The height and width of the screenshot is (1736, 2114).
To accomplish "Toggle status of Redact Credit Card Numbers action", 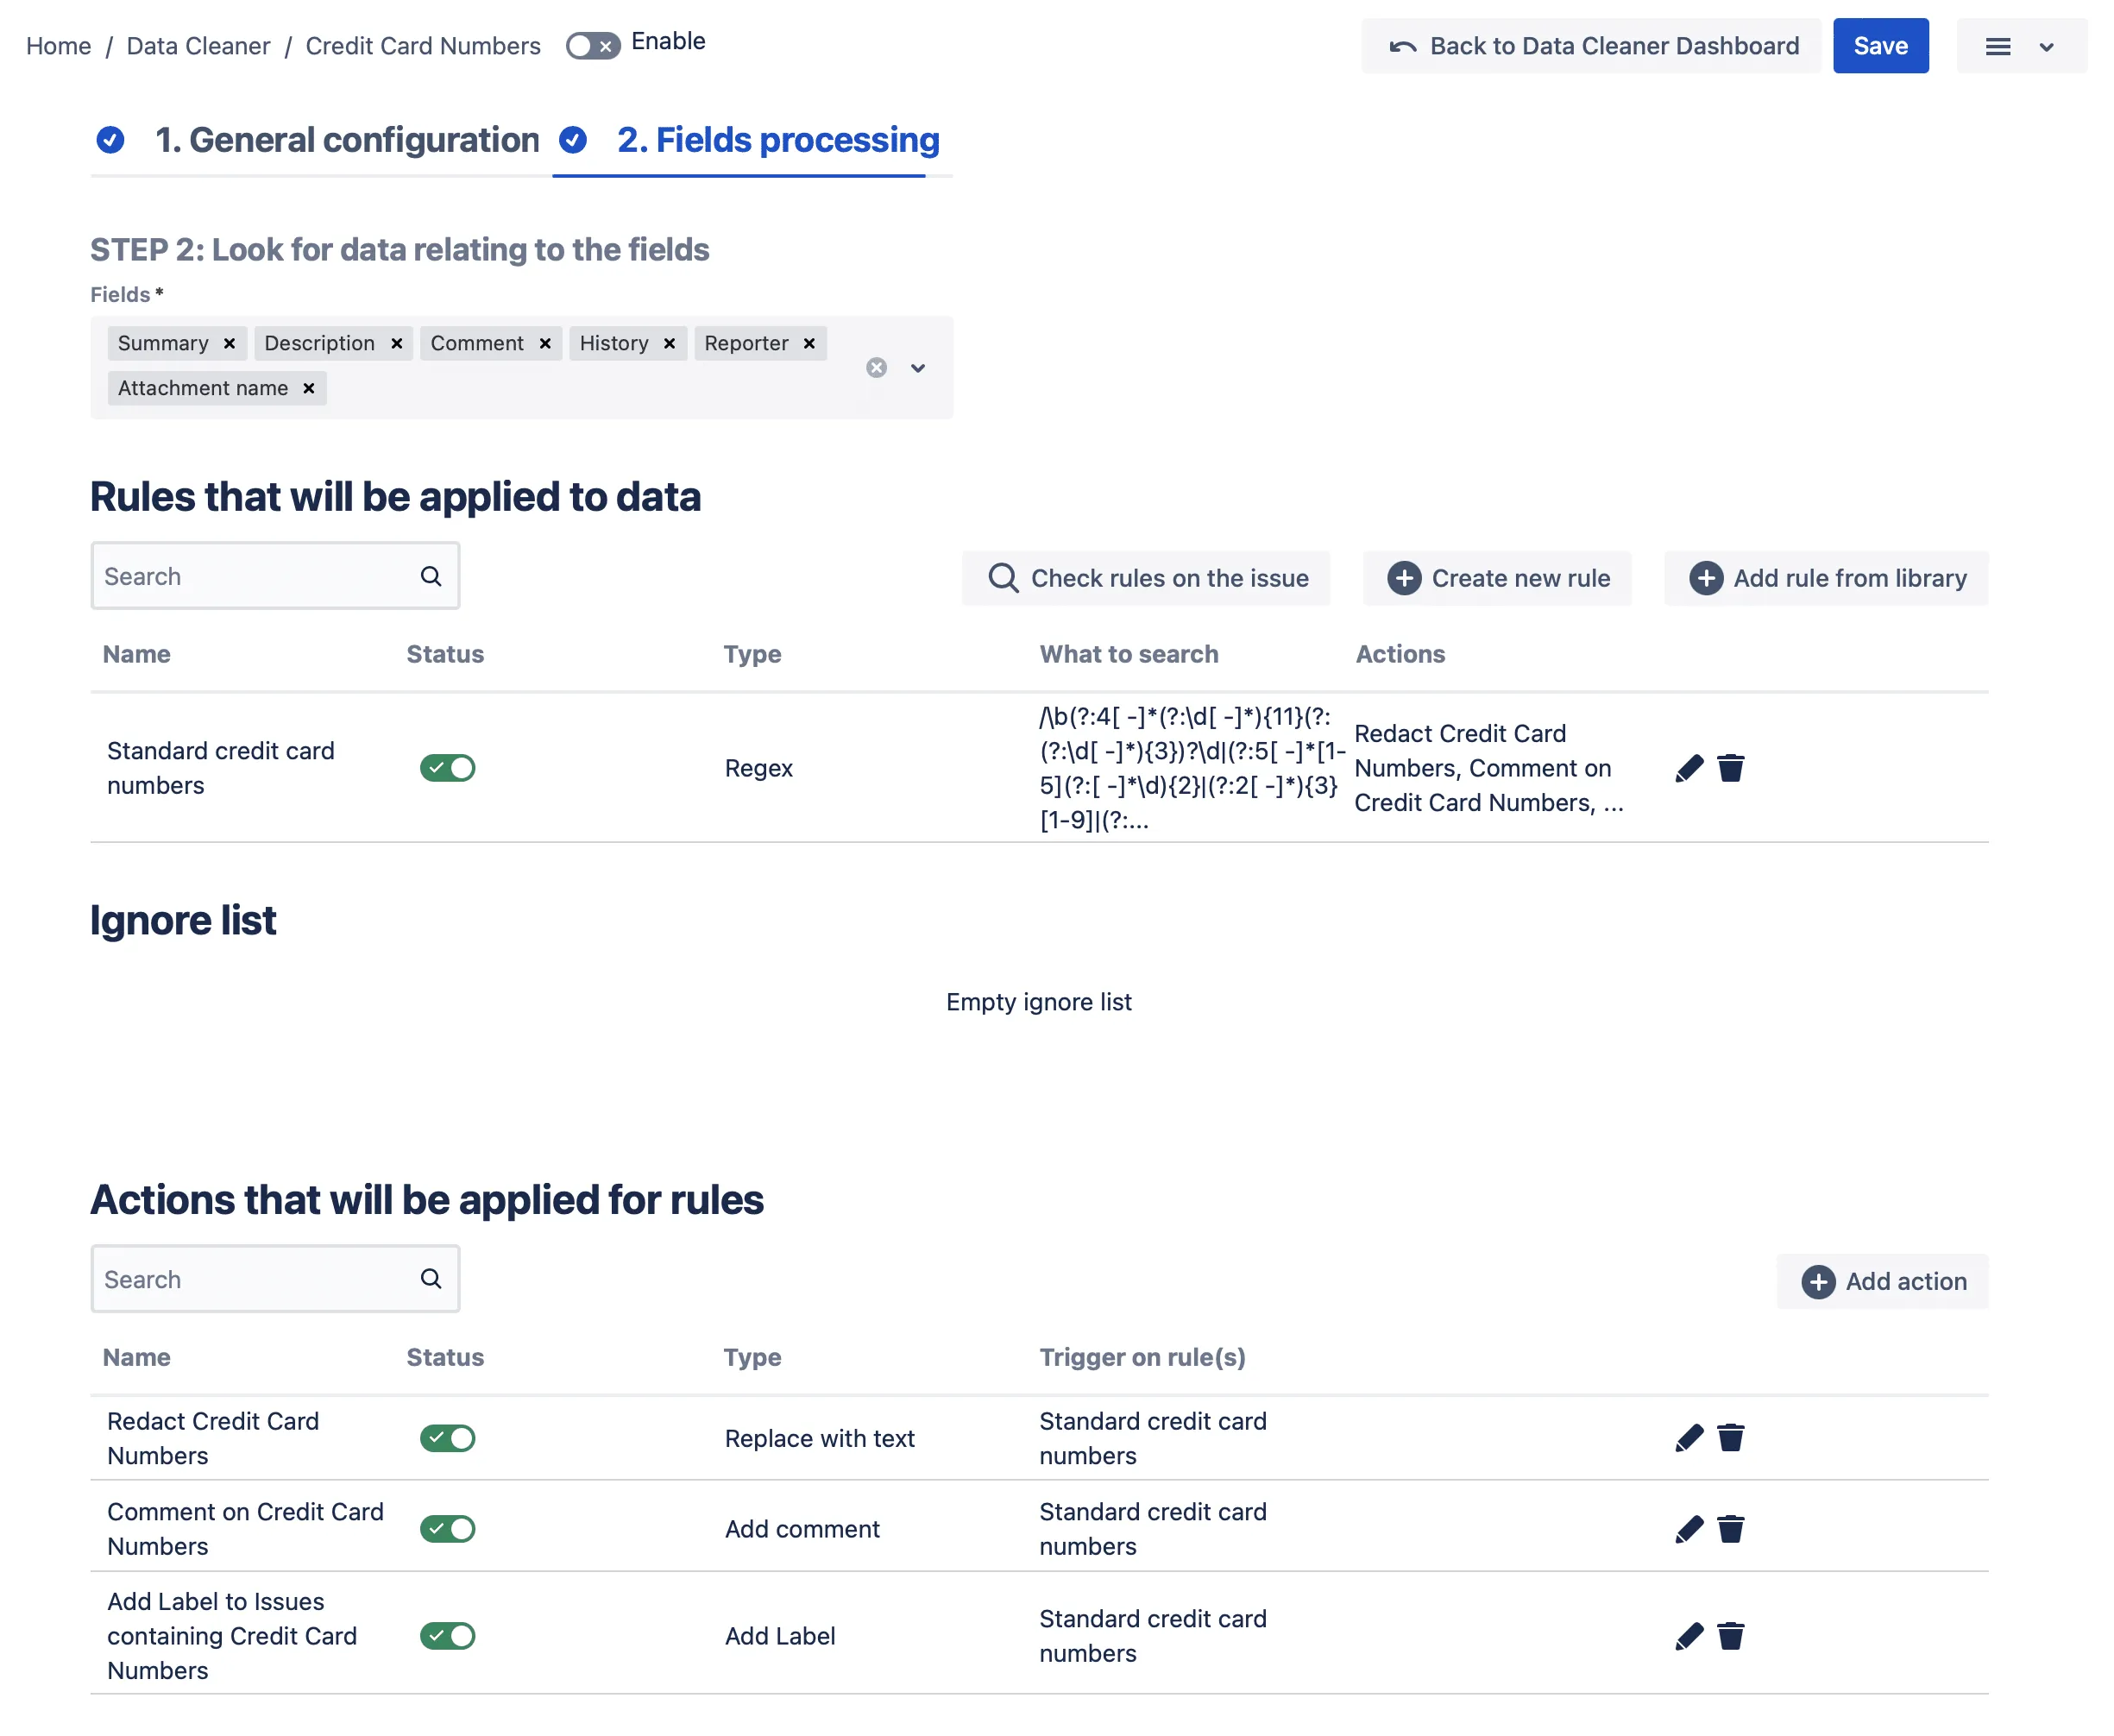I will (x=447, y=1438).
